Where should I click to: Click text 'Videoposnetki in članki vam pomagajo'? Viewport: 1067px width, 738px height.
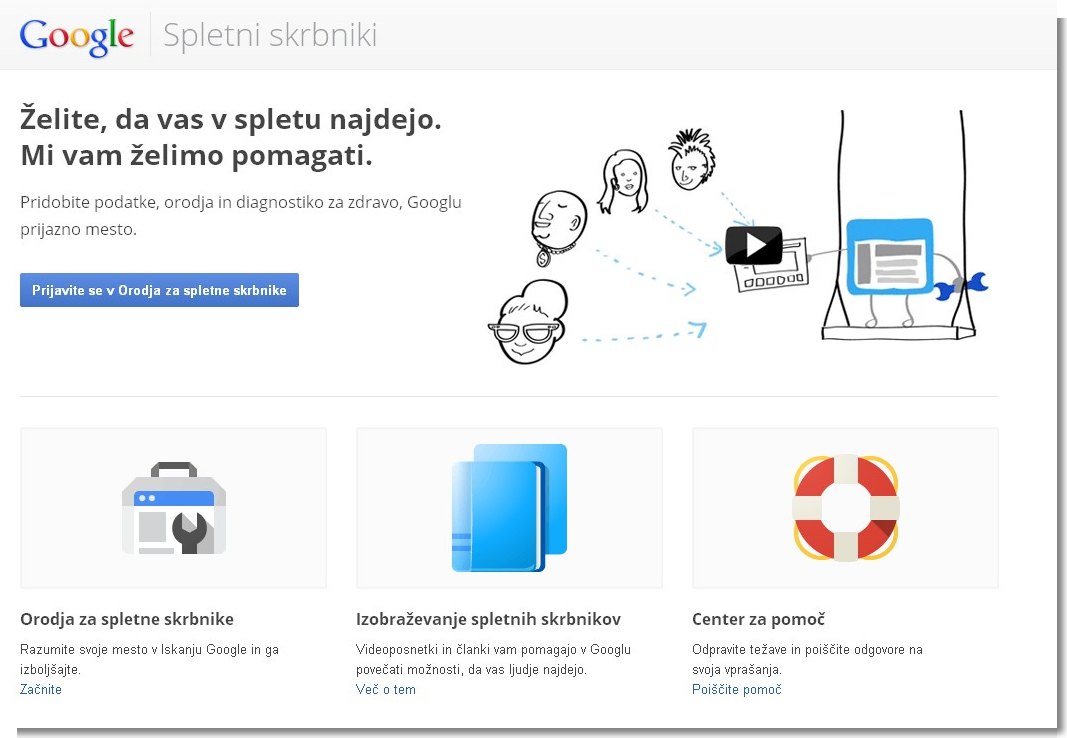(x=493, y=659)
